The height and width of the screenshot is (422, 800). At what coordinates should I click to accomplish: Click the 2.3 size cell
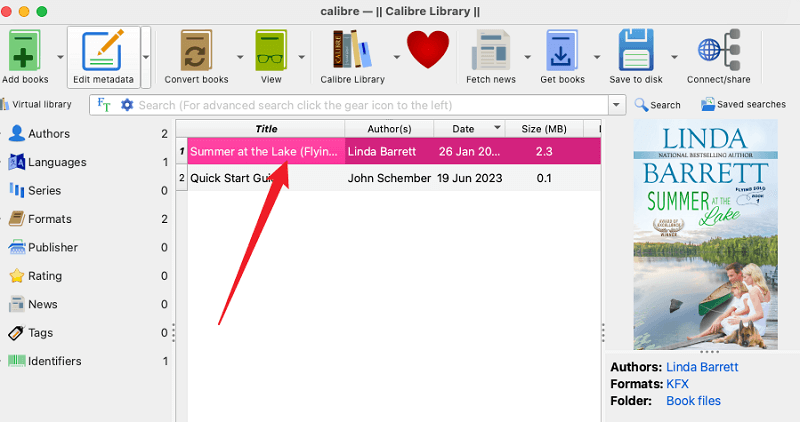click(x=544, y=152)
